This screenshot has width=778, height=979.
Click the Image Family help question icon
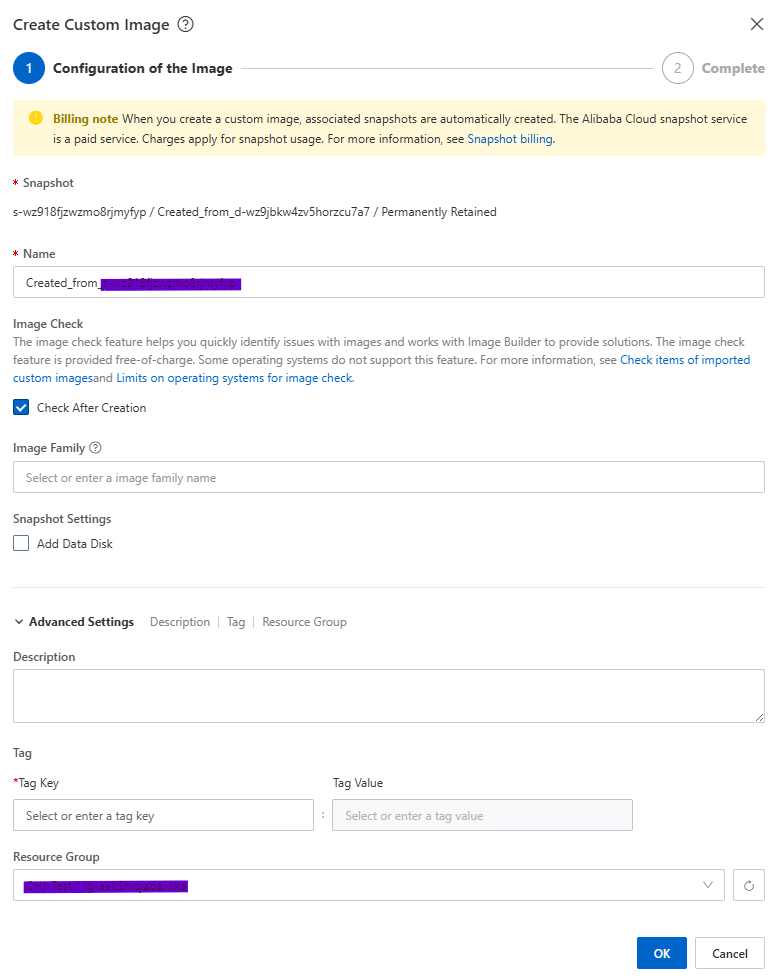[x=96, y=448]
